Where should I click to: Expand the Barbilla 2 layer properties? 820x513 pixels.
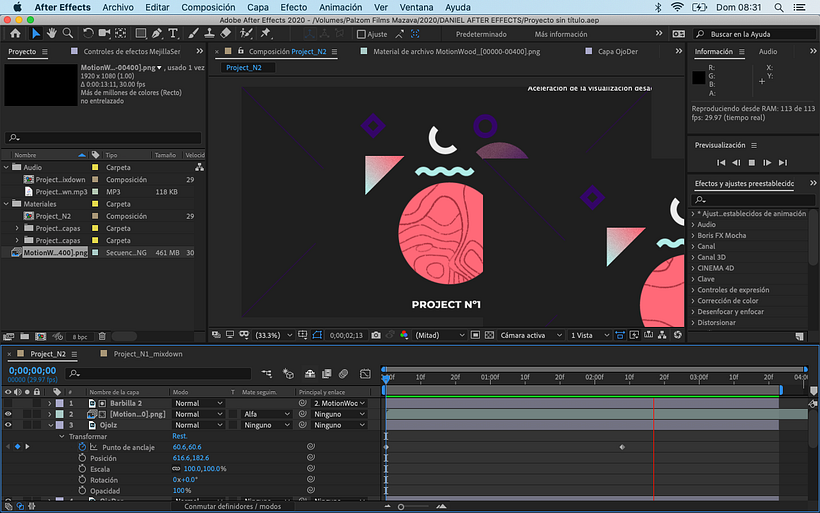[50, 403]
